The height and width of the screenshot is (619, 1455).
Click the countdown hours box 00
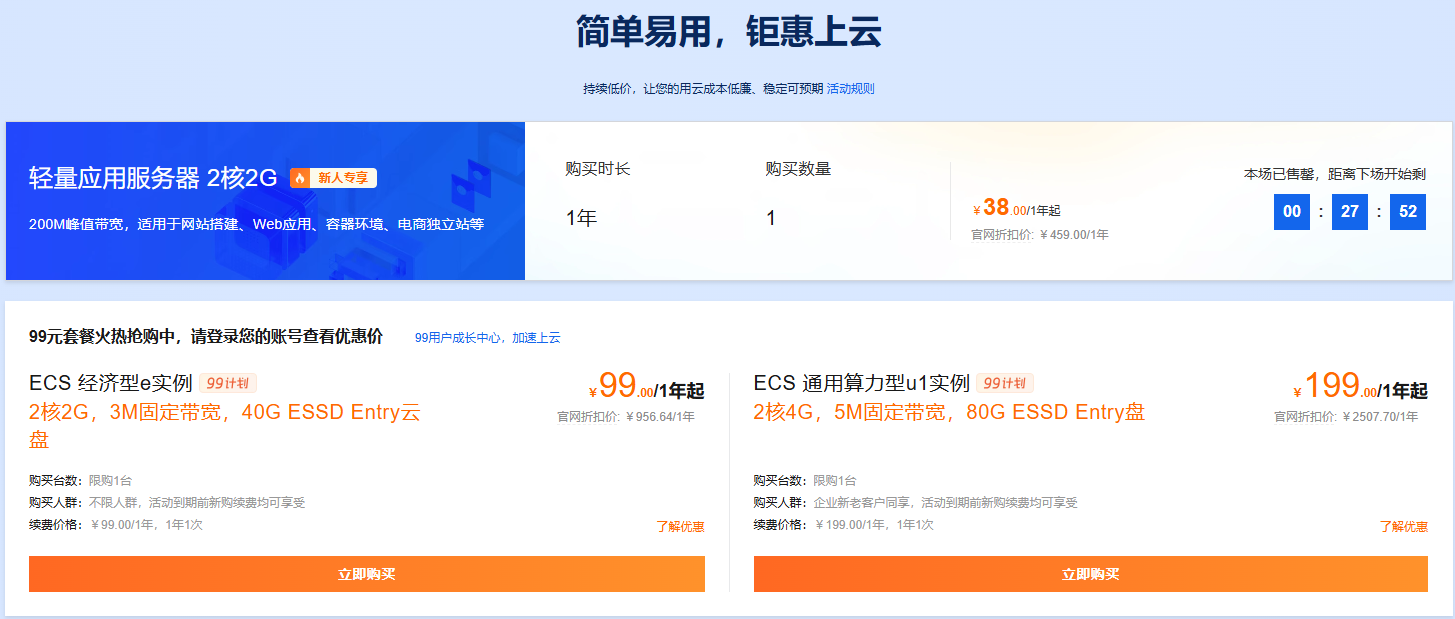pos(1292,212)
